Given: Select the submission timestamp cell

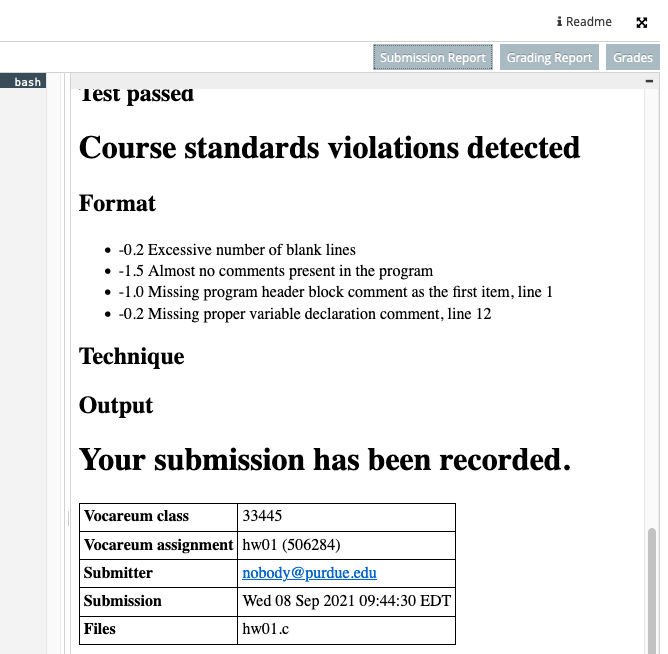Looking at the screenshot, I should point(346,601).
